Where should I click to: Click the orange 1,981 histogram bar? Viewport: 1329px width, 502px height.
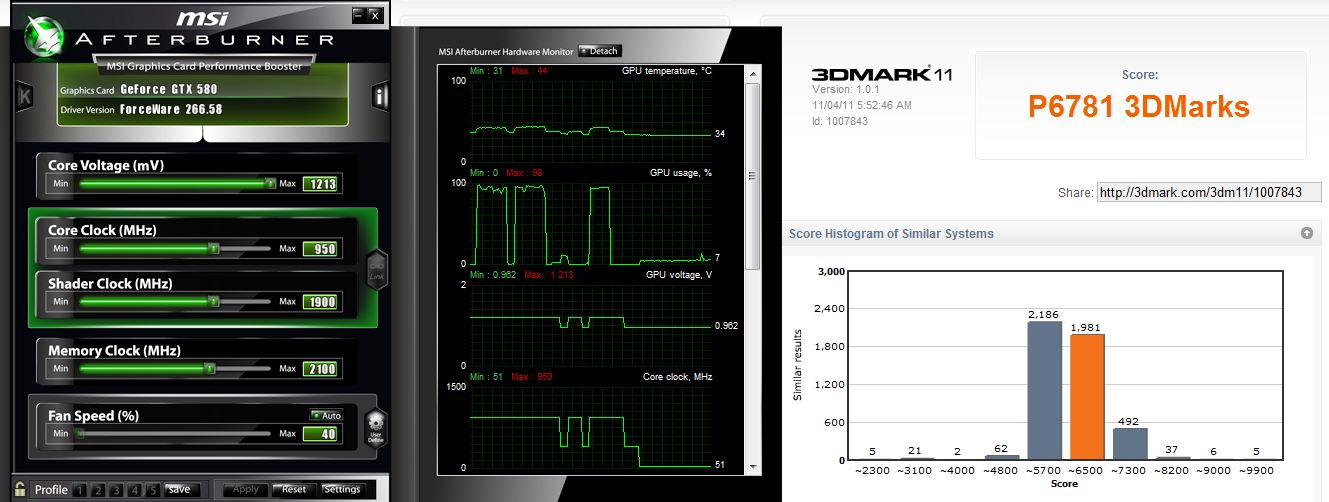coord(1085,397)
